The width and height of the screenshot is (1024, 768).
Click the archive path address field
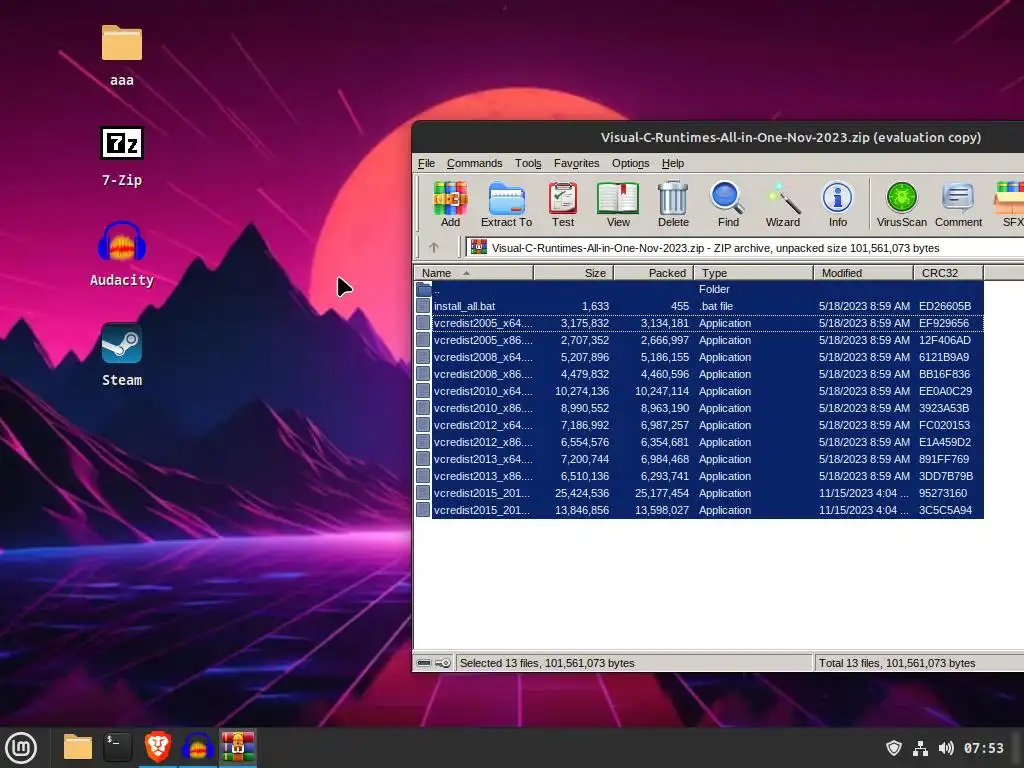(744, 248)
